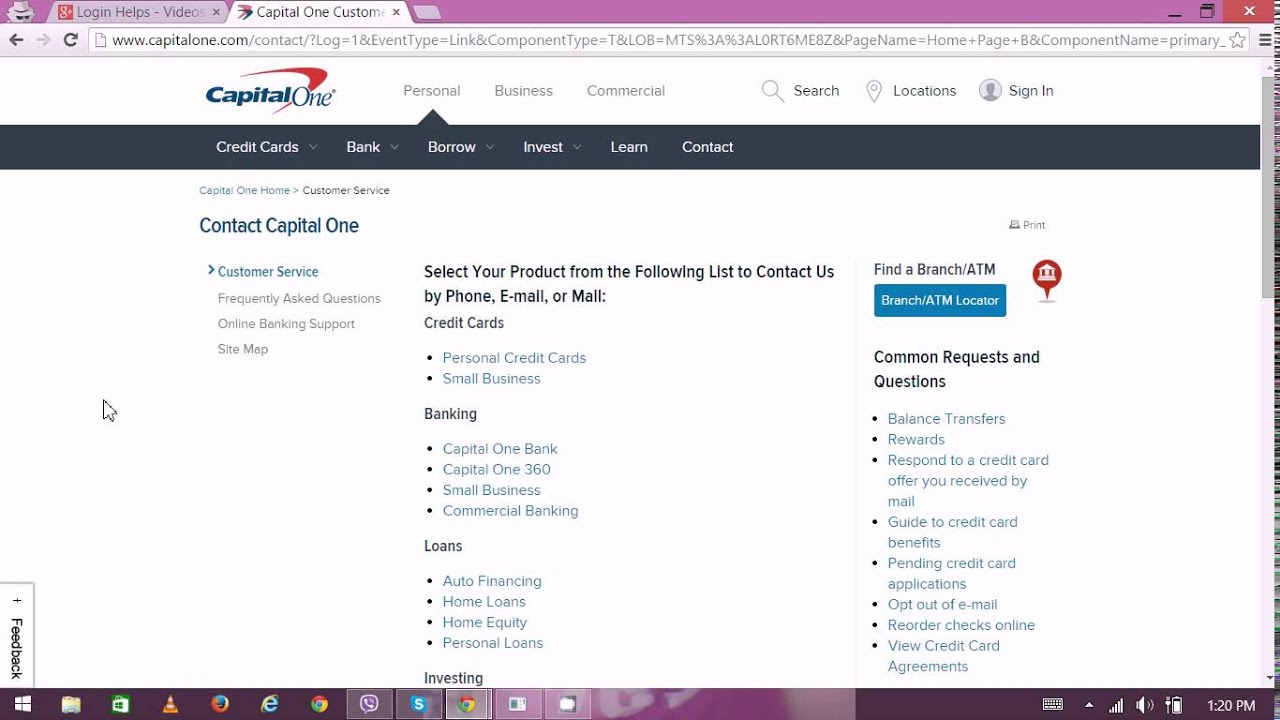The width and height of the screenshot is (1280, 720).
Task: Open the Rewards link
Action: (x=916, y=440)
